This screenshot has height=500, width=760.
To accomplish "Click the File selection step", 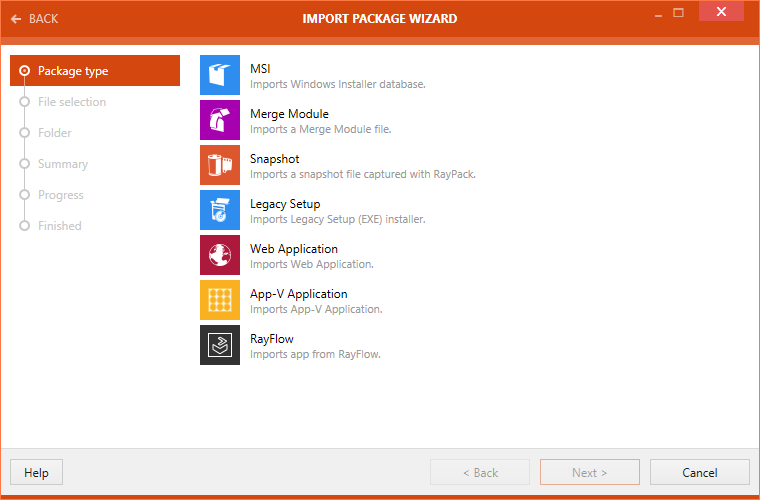I will click(72, 102).
